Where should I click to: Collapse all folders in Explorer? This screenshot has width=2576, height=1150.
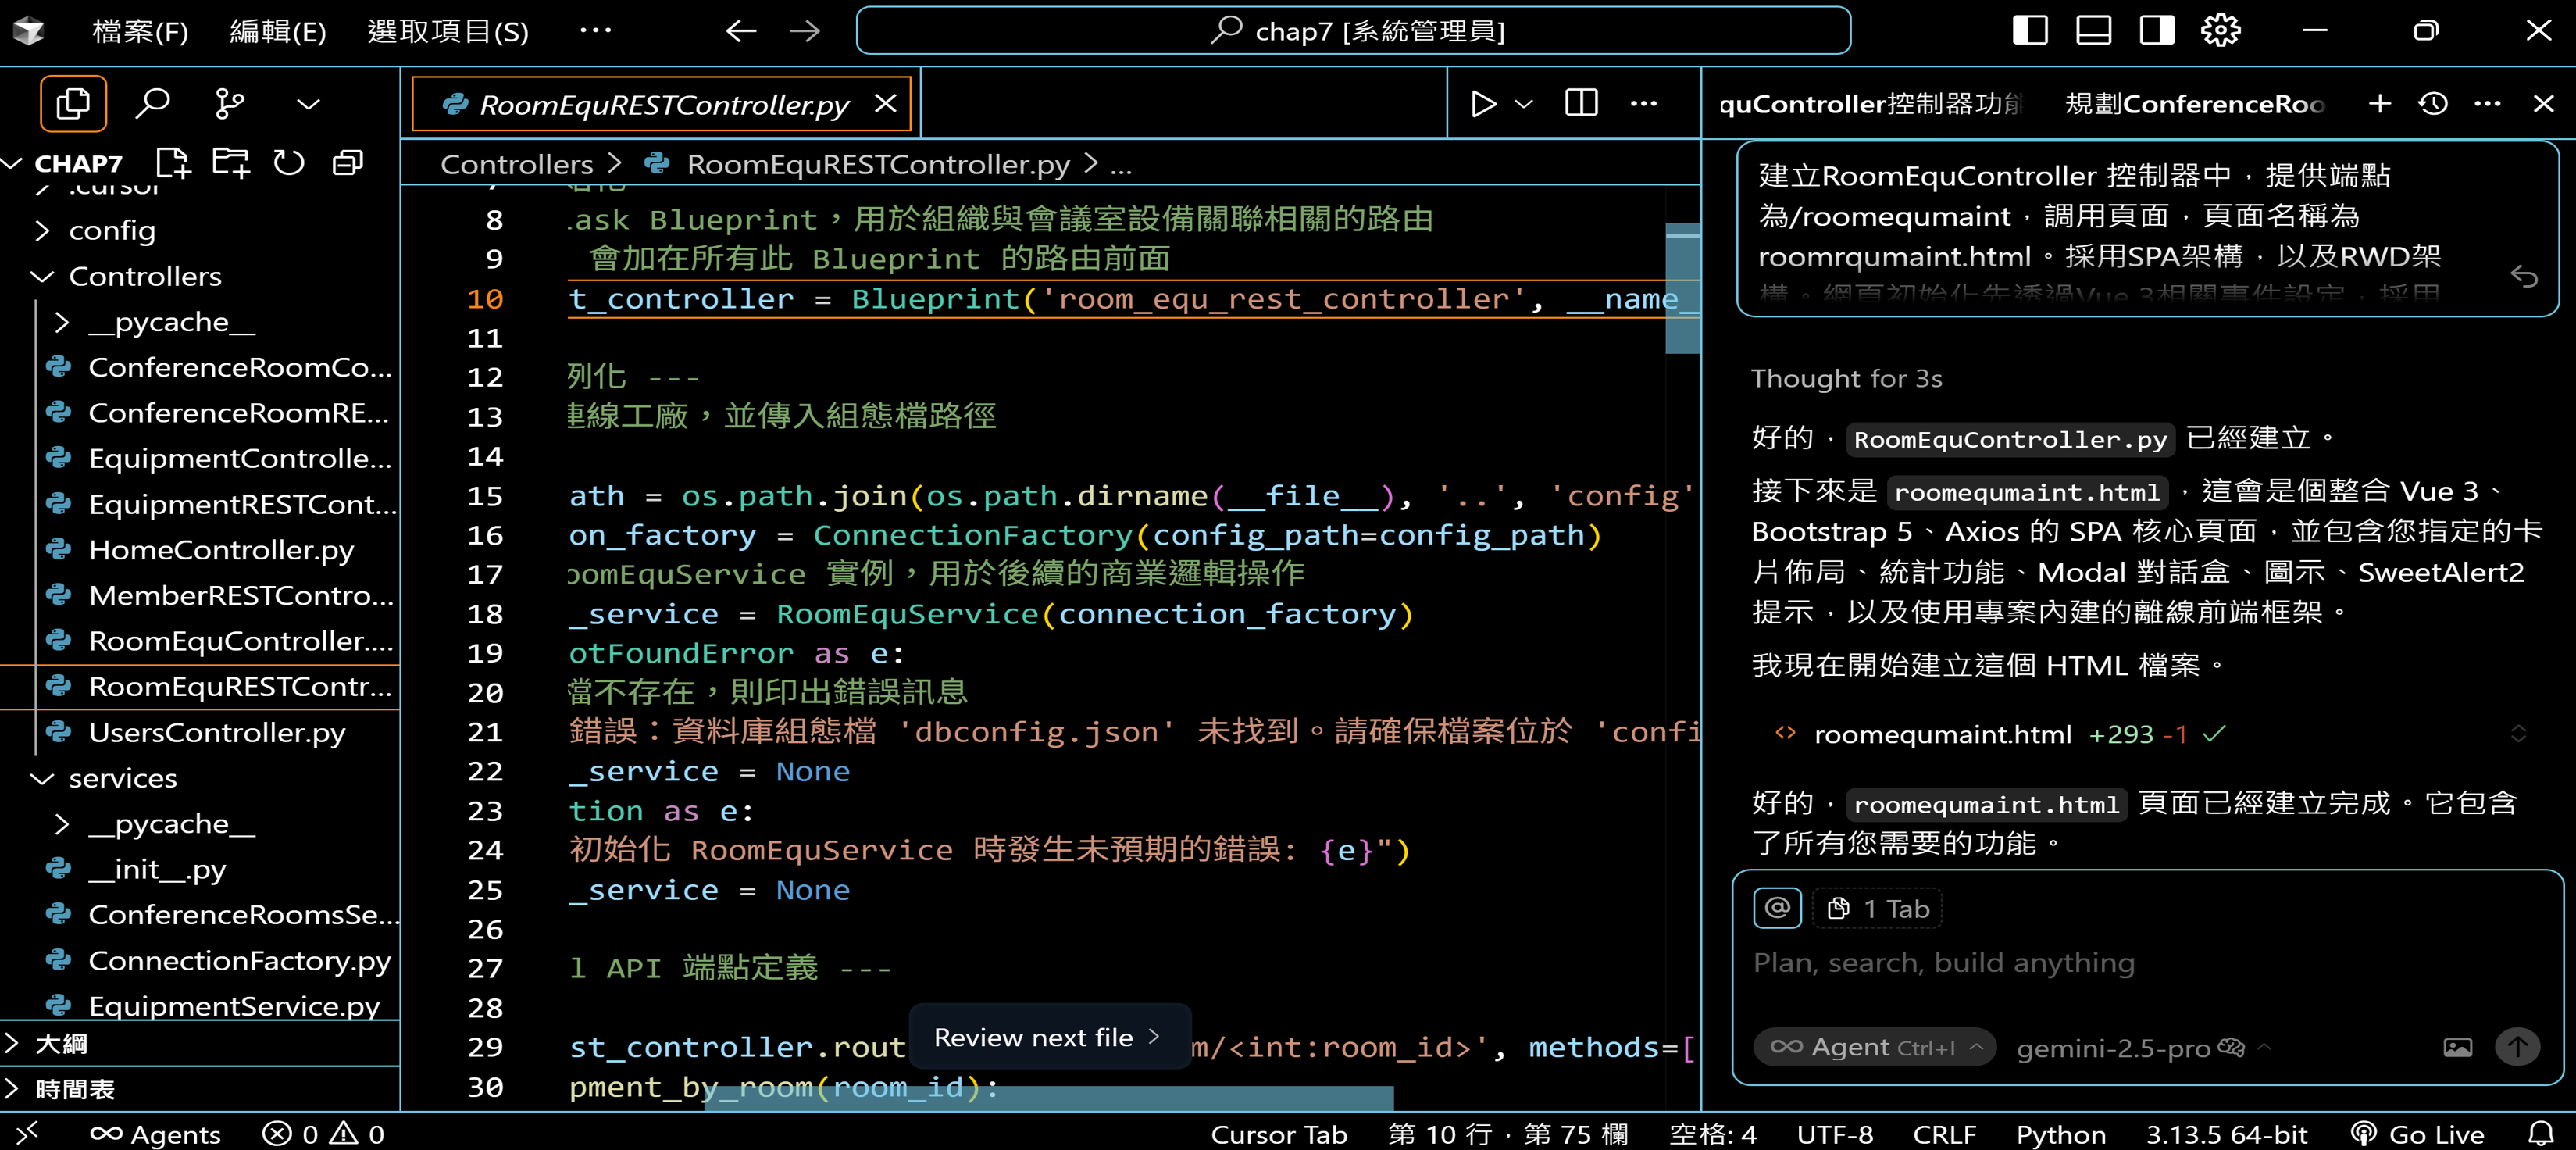click(347, 162)
